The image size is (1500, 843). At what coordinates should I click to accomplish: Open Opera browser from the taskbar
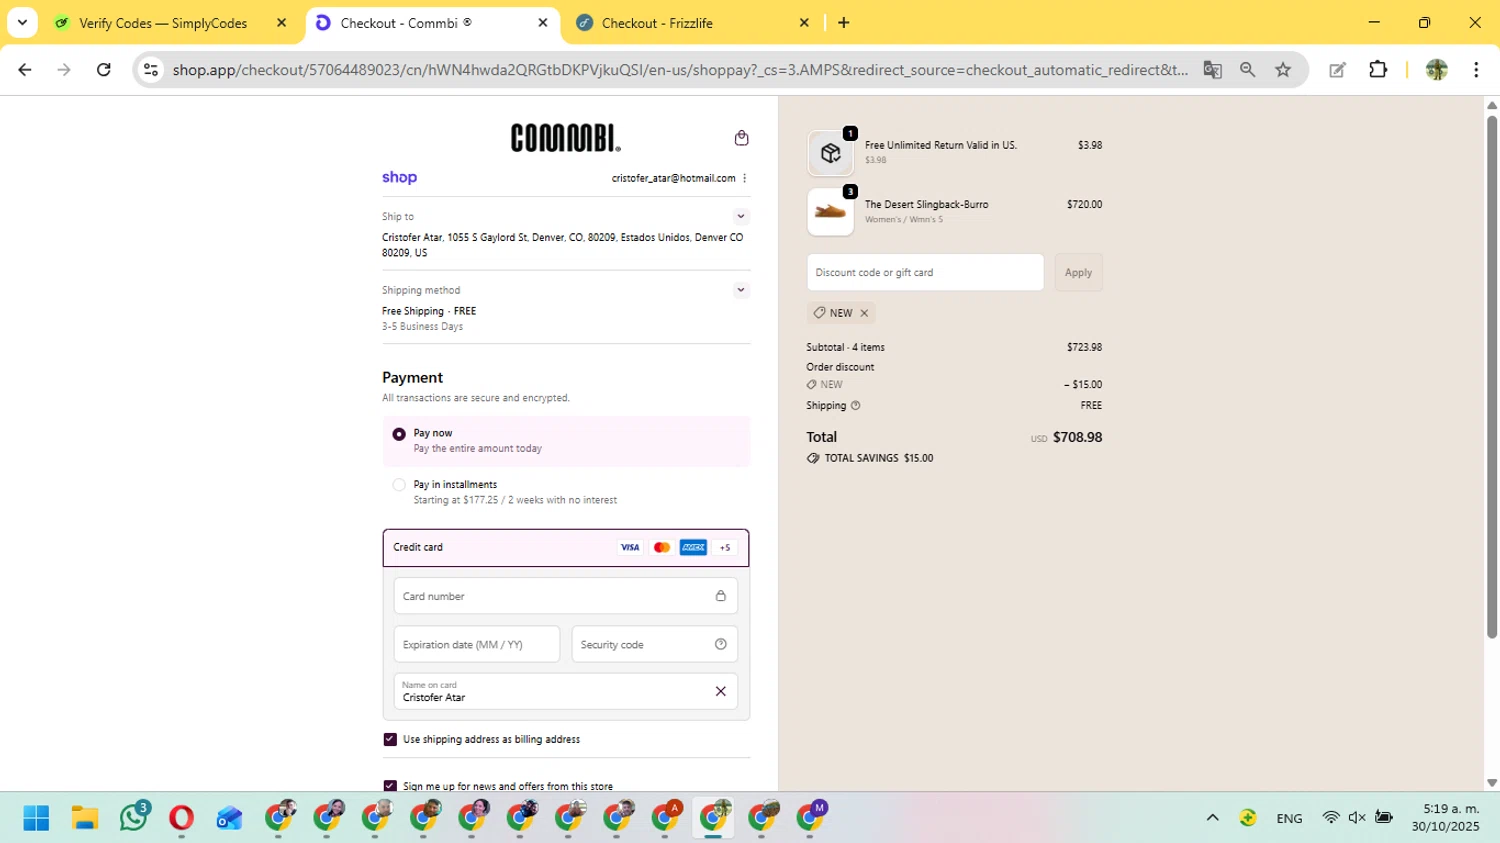click(181, 818)
